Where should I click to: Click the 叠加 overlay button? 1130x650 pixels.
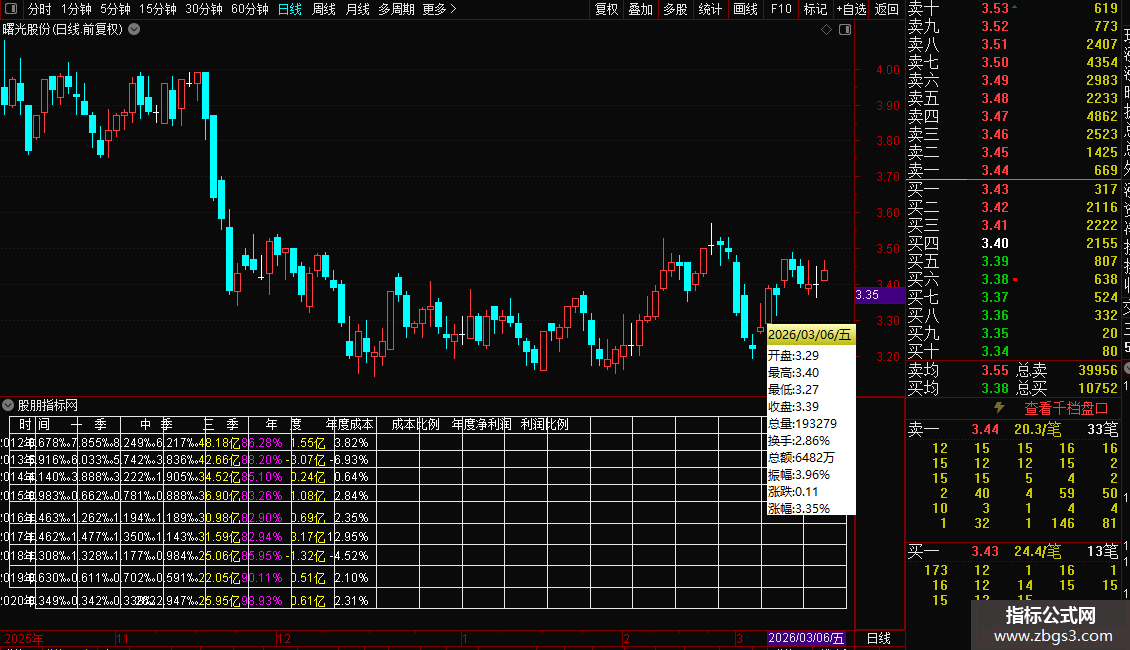pos(641,9)
